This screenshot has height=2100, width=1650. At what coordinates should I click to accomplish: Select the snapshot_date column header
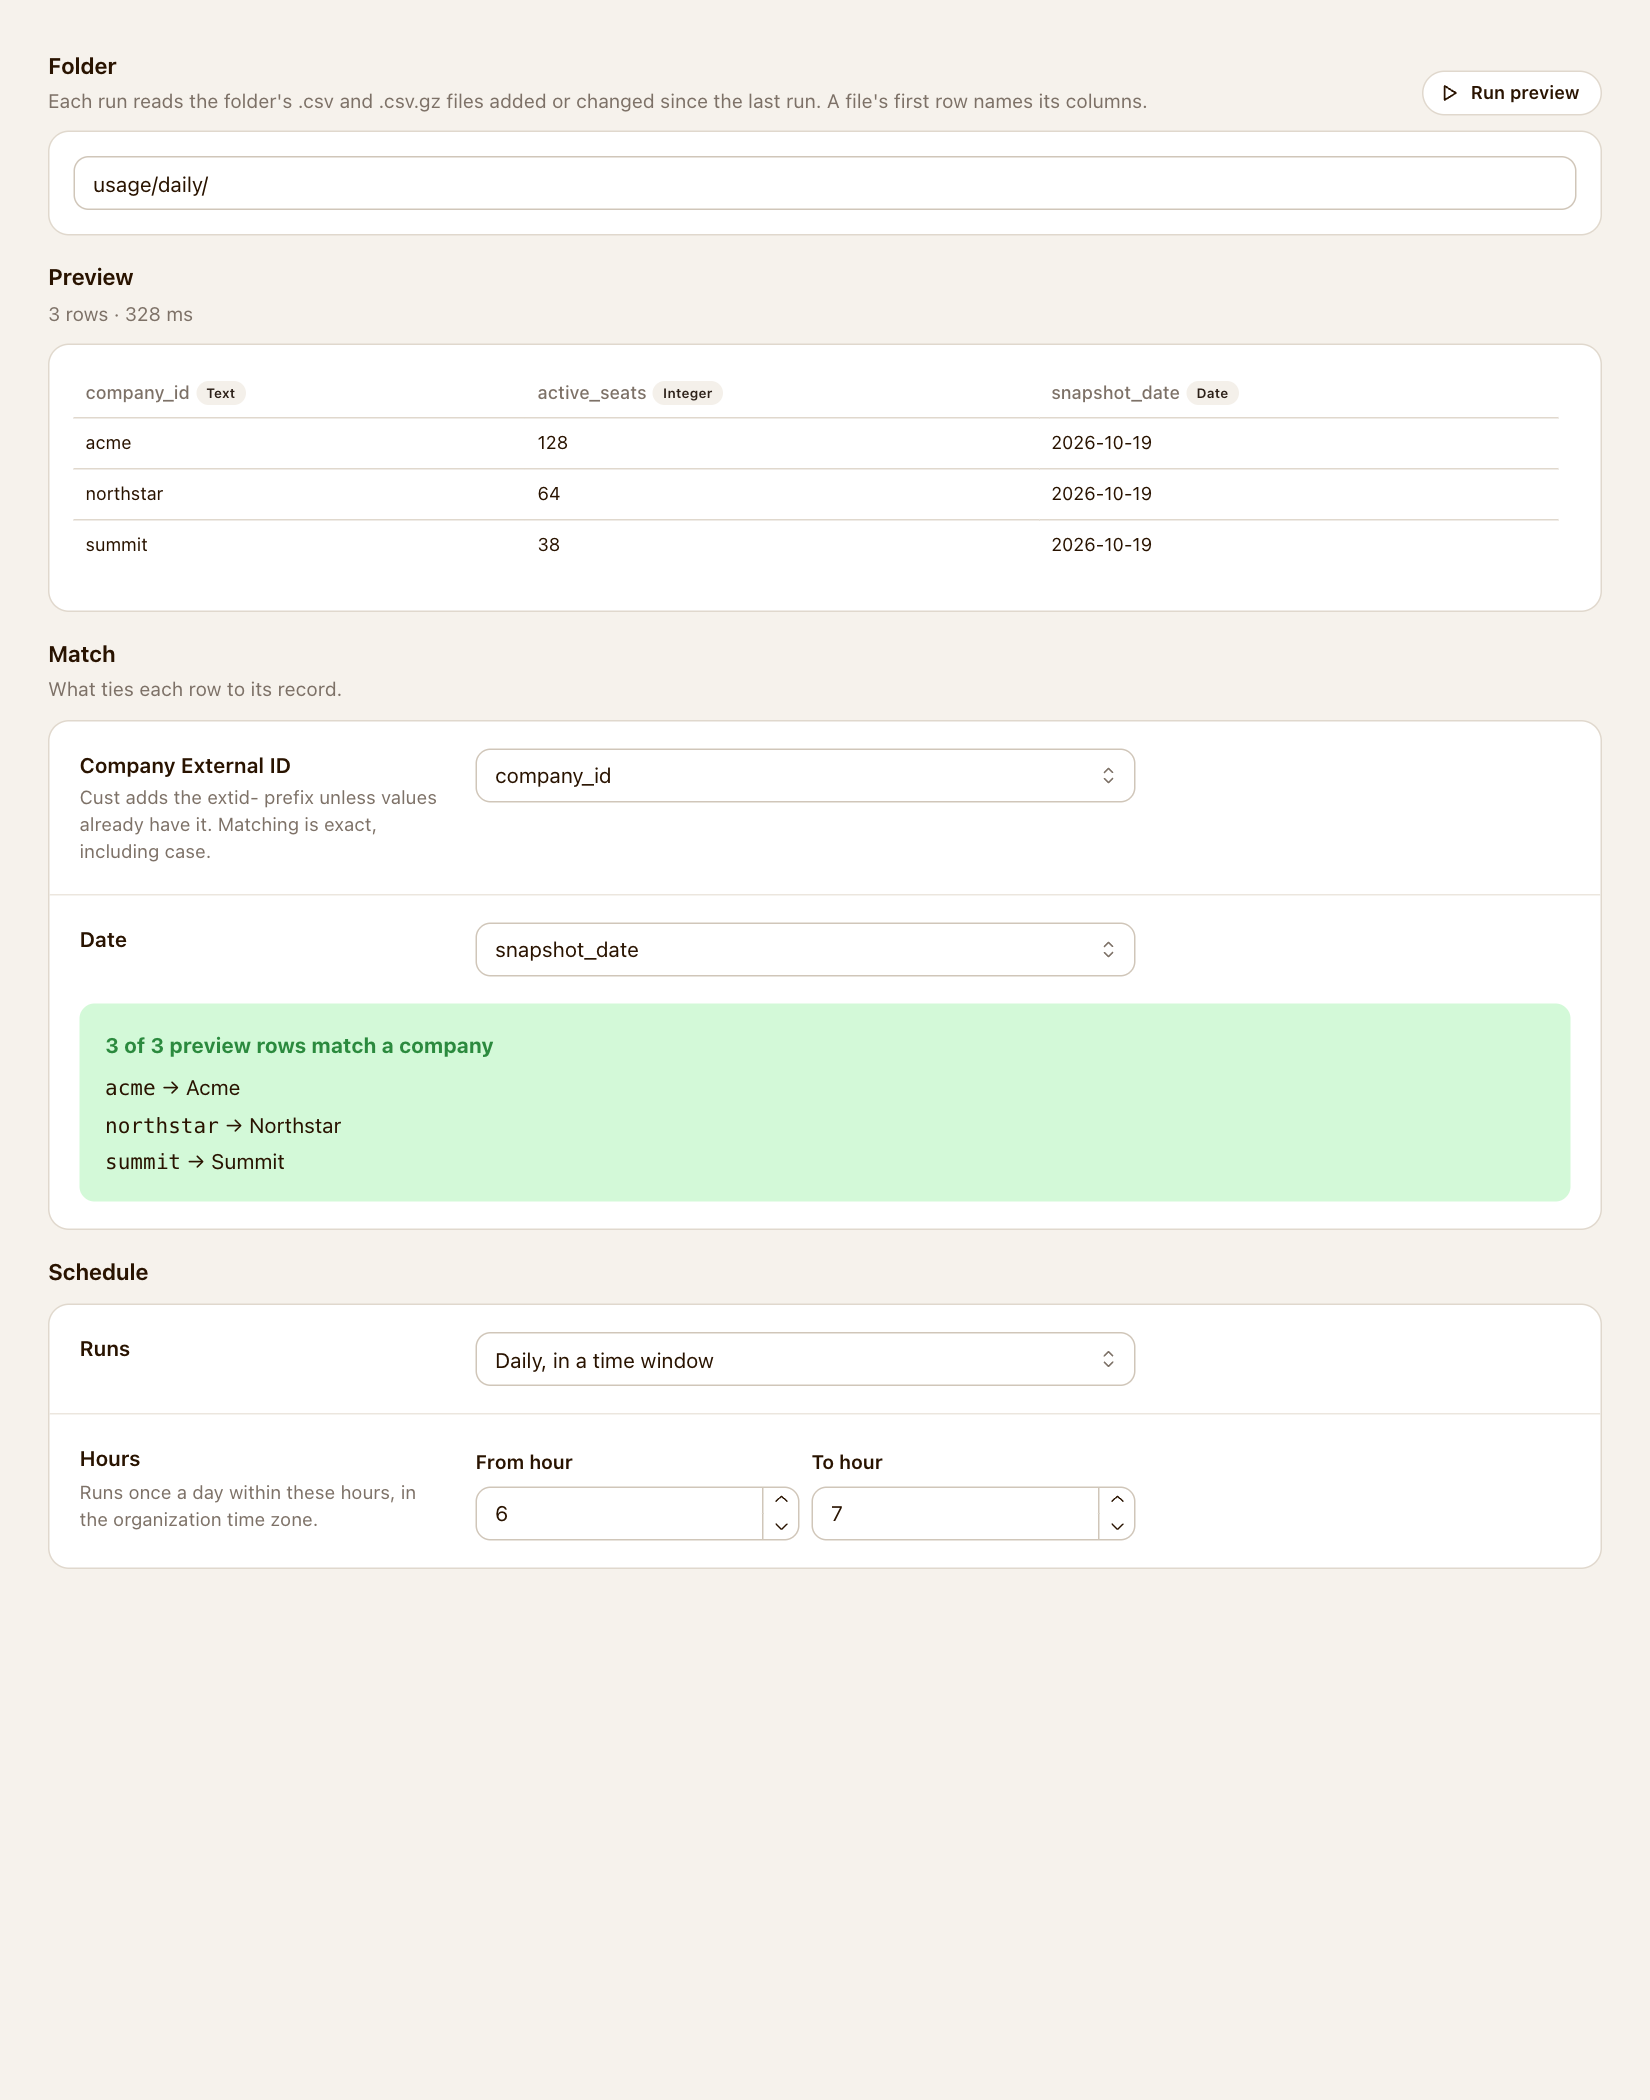[x=1115, y=393]
